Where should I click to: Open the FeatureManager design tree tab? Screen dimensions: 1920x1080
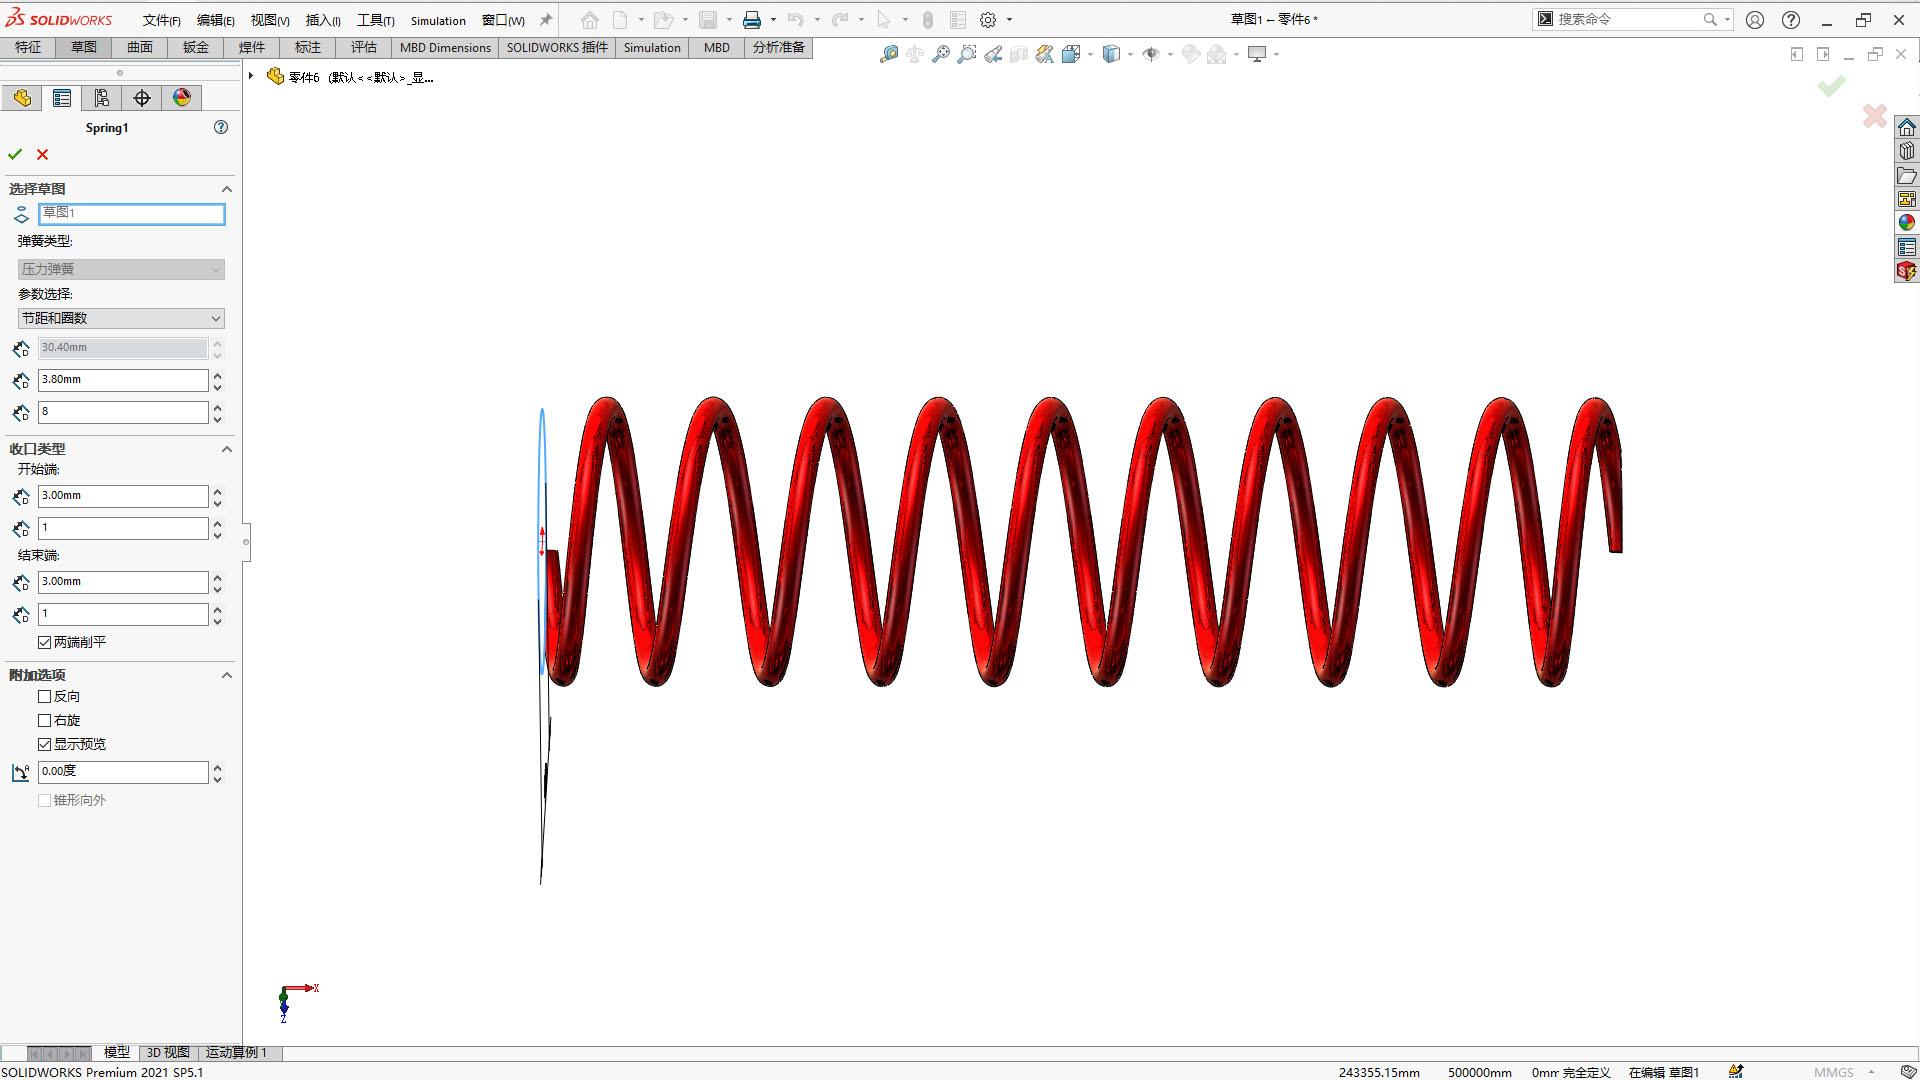tap(22, 98)
